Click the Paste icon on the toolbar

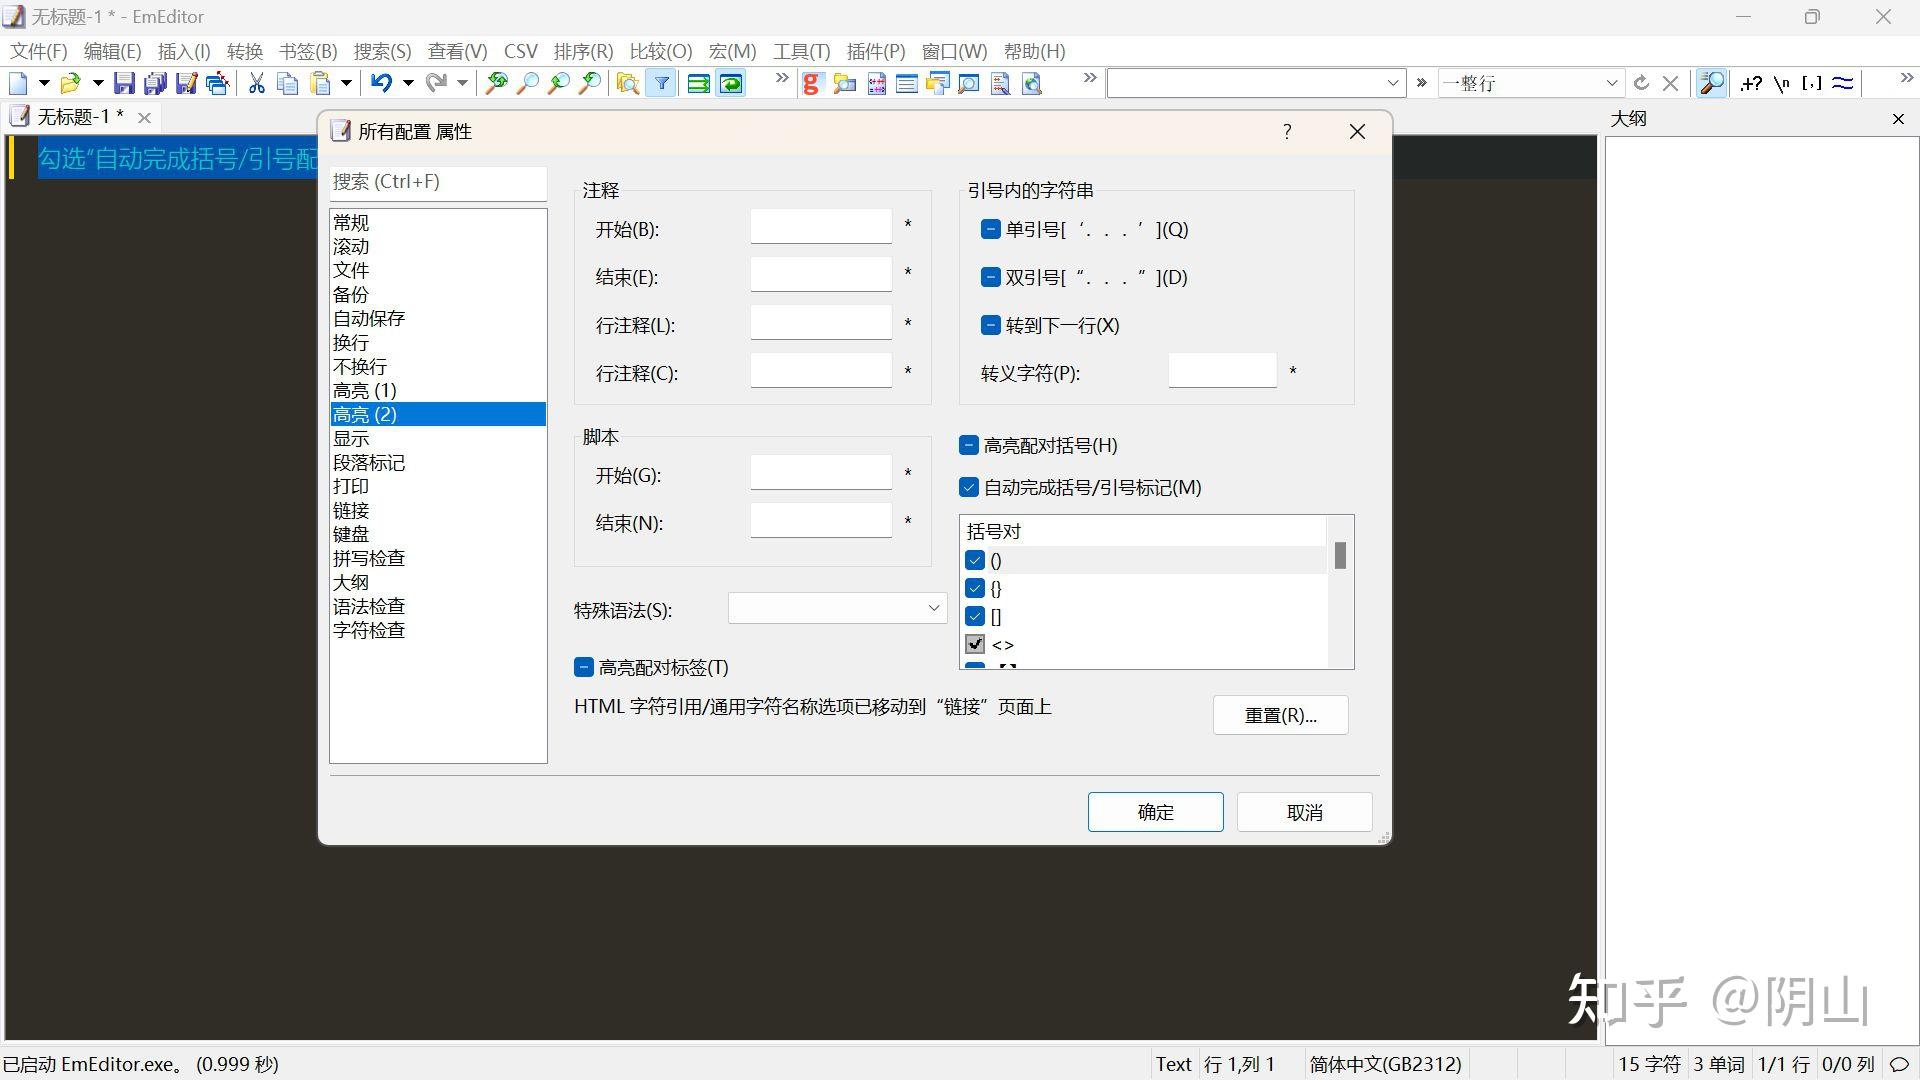(x=320, y=83)
